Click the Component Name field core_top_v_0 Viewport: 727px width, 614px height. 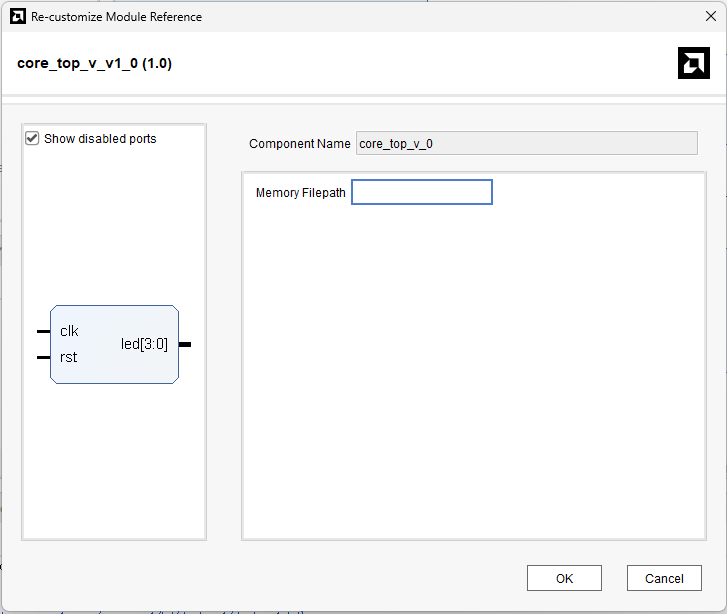pos(526,143)
